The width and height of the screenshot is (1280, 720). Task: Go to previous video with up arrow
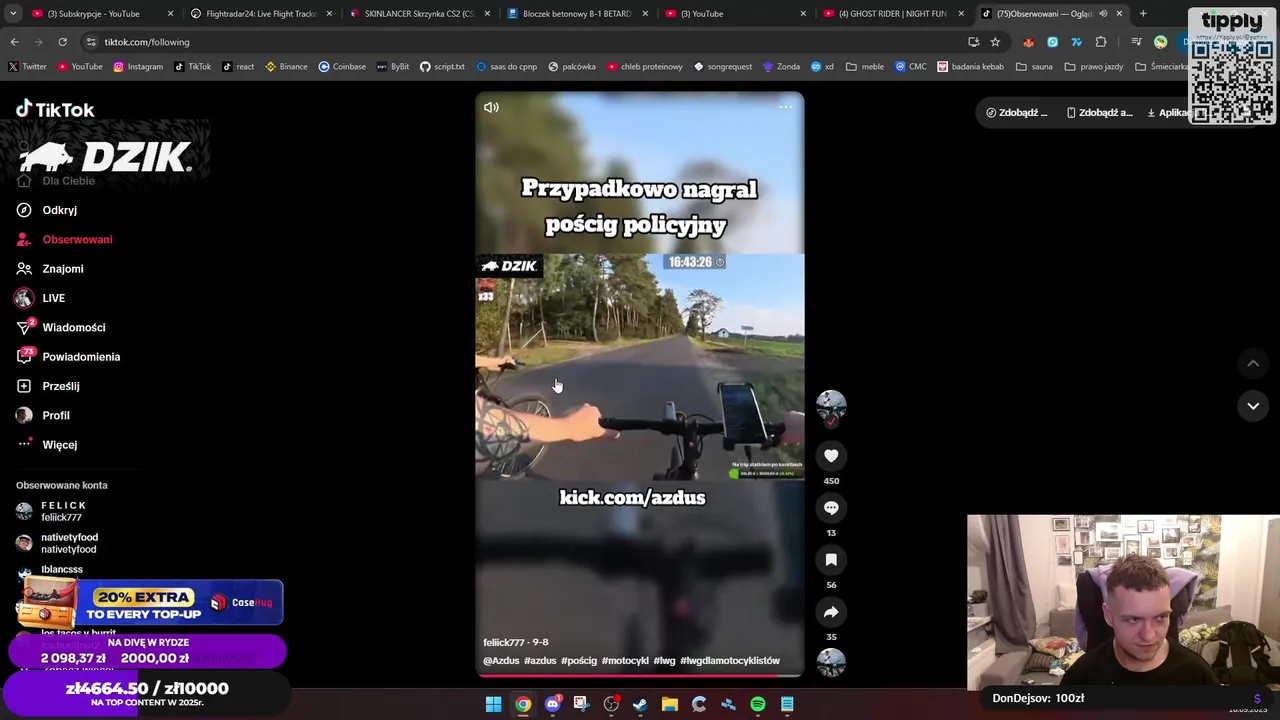1253,364
